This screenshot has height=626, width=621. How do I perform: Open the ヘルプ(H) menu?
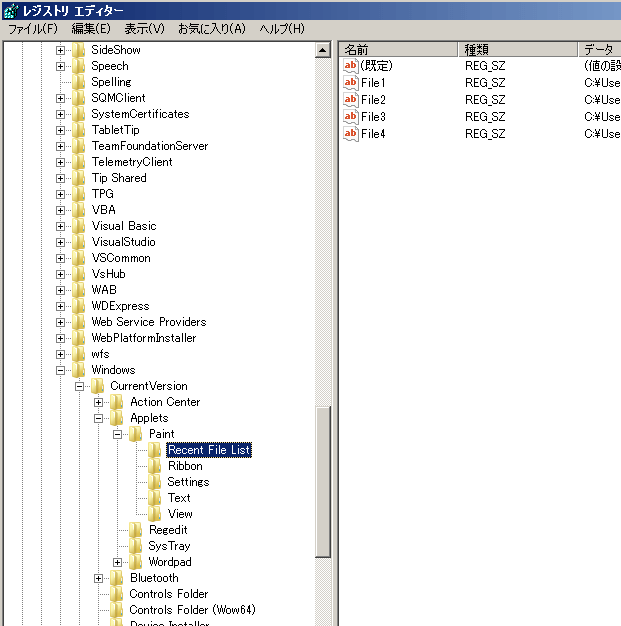[282, 29]
